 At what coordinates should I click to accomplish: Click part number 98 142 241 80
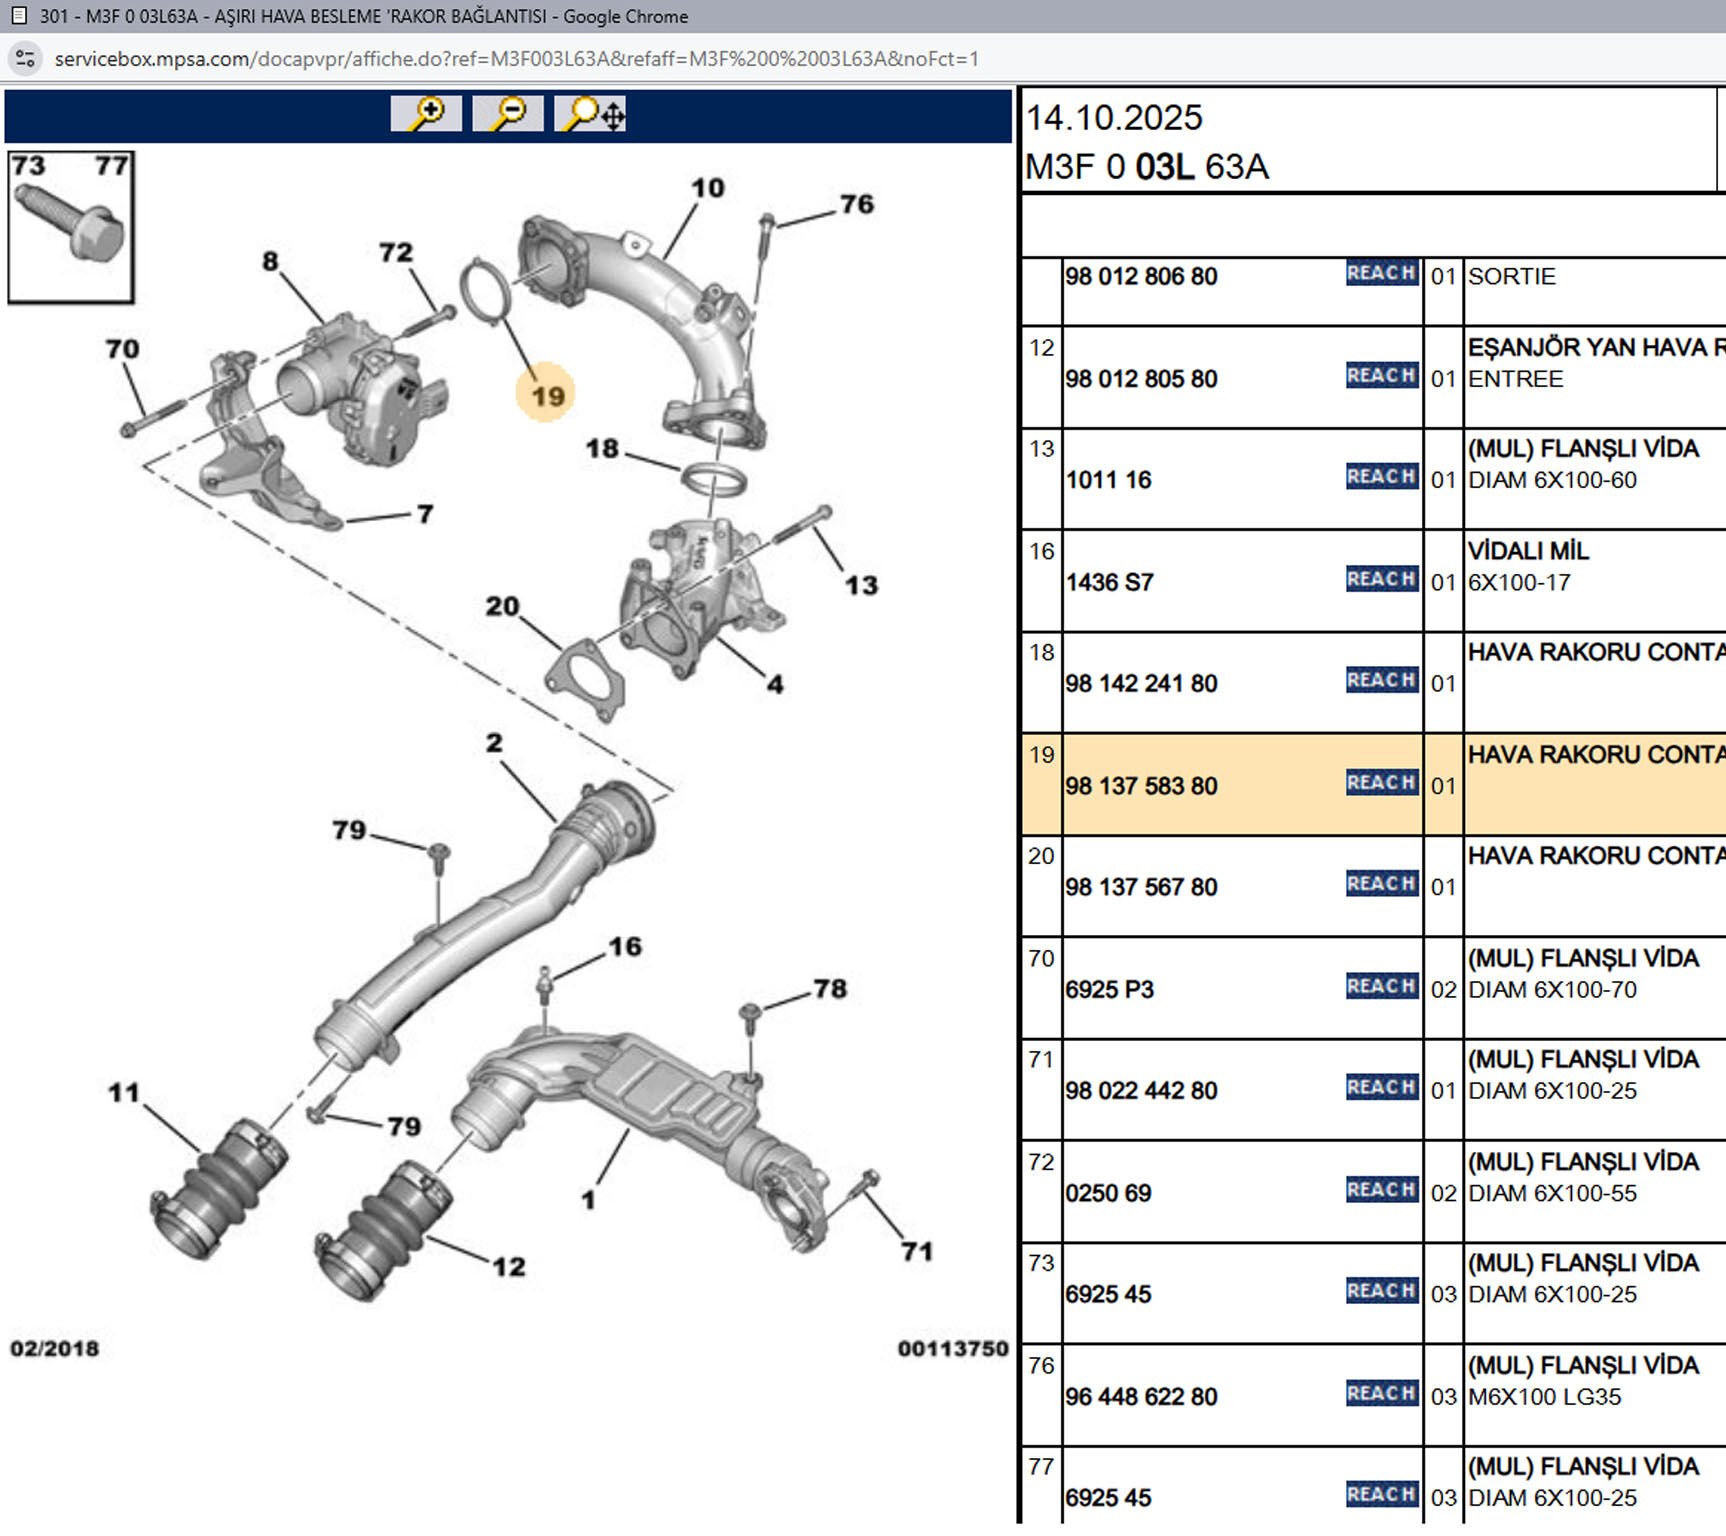point(1141,684)
